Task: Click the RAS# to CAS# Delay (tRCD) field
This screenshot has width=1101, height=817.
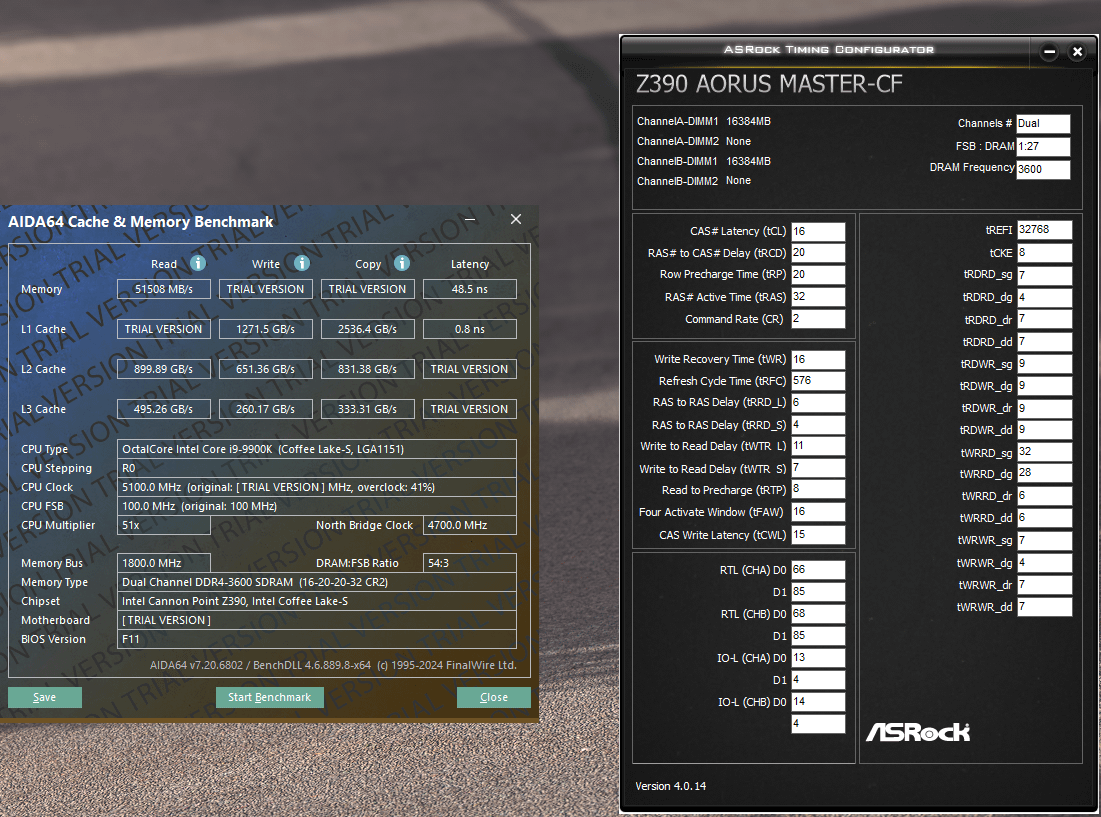Action: [x=818, y=253]
